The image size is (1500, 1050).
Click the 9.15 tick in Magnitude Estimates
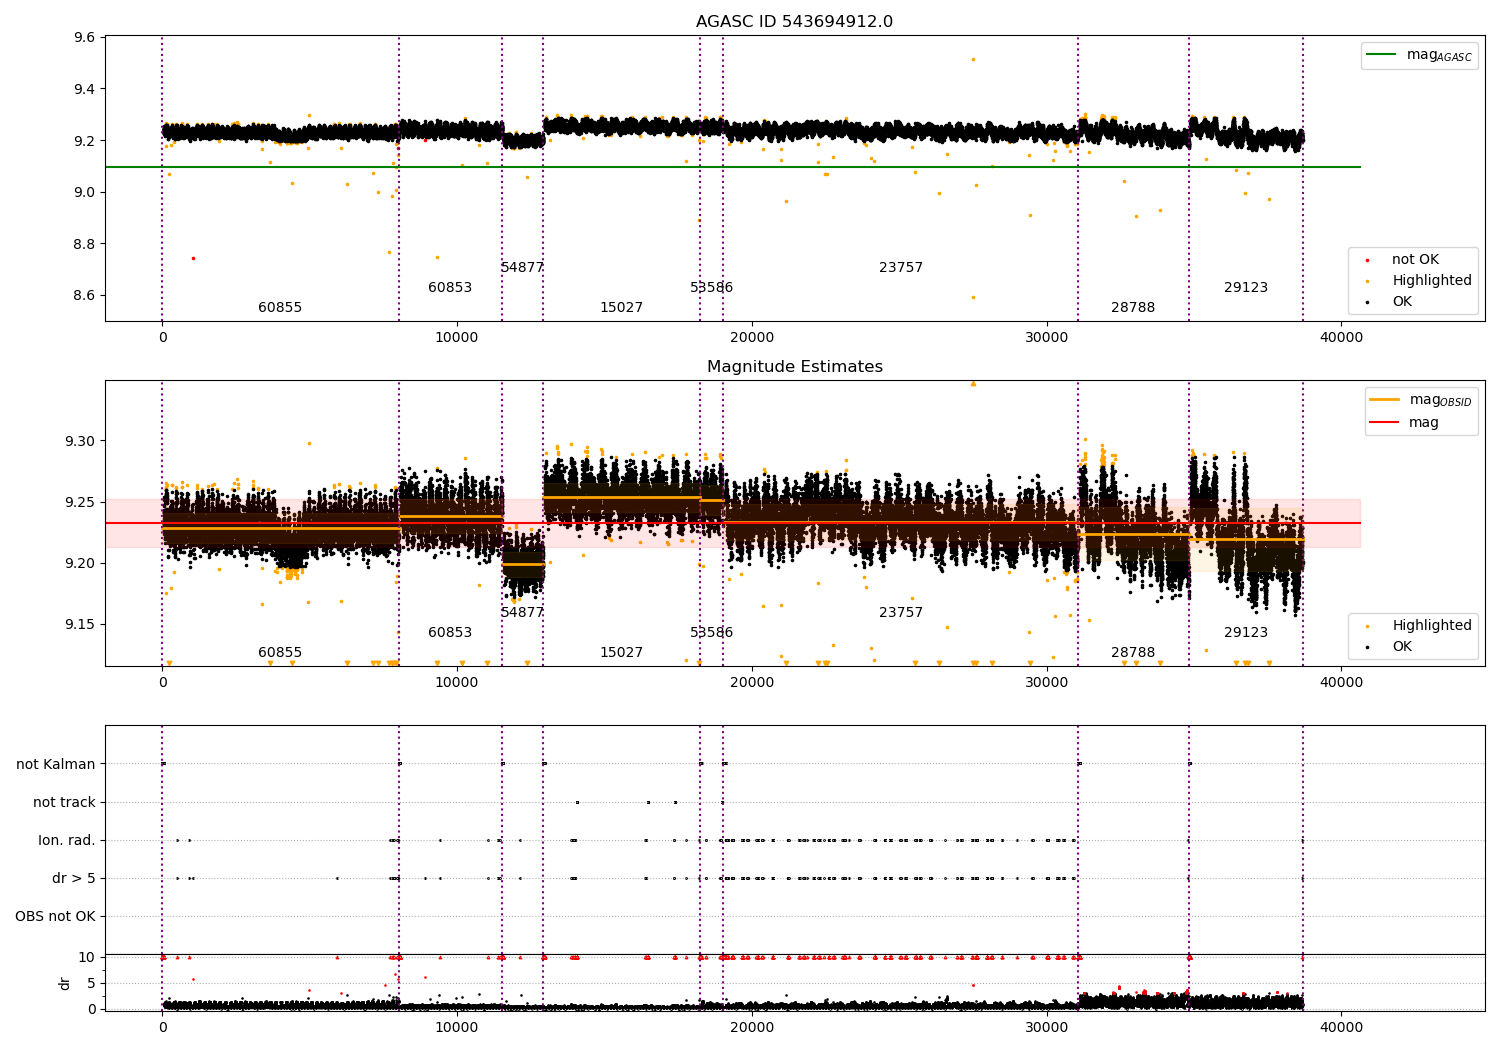click(80, 625)
